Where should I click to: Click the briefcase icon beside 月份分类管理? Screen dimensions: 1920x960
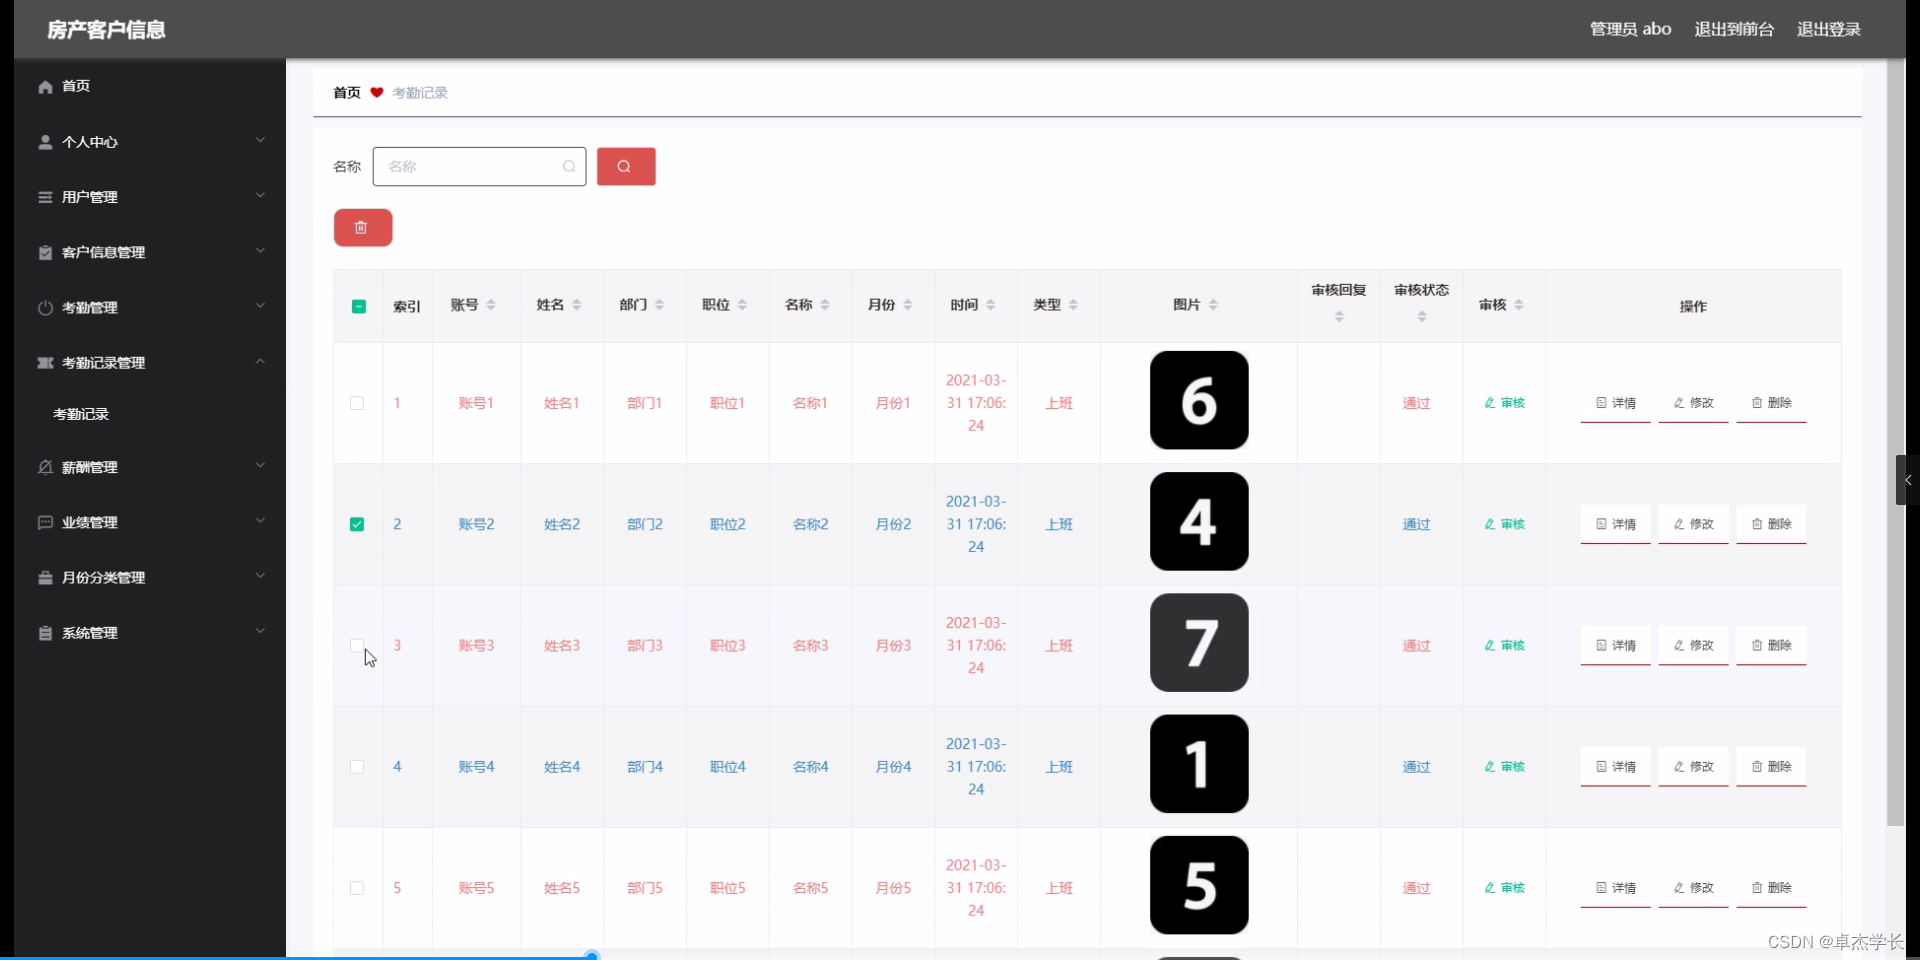pyautogui.click(x=45, y=578)
